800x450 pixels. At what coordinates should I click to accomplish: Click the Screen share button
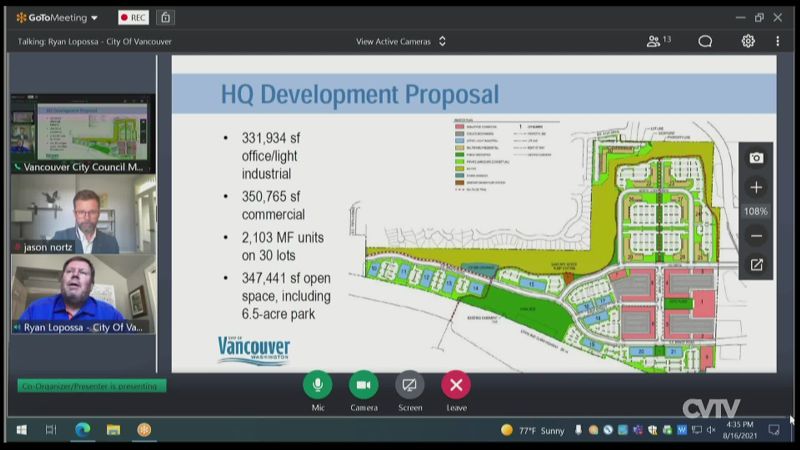pos(410,385)
